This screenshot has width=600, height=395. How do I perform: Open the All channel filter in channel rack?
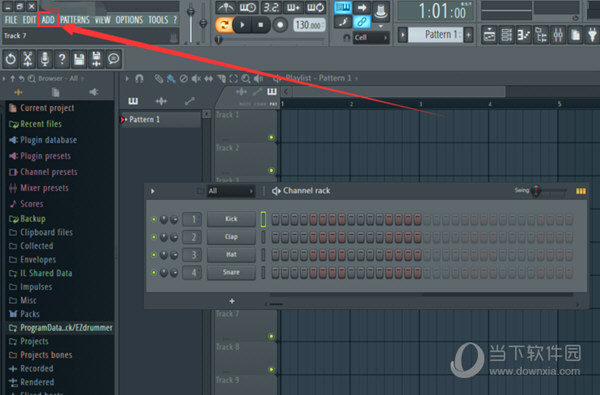point(231,191)
